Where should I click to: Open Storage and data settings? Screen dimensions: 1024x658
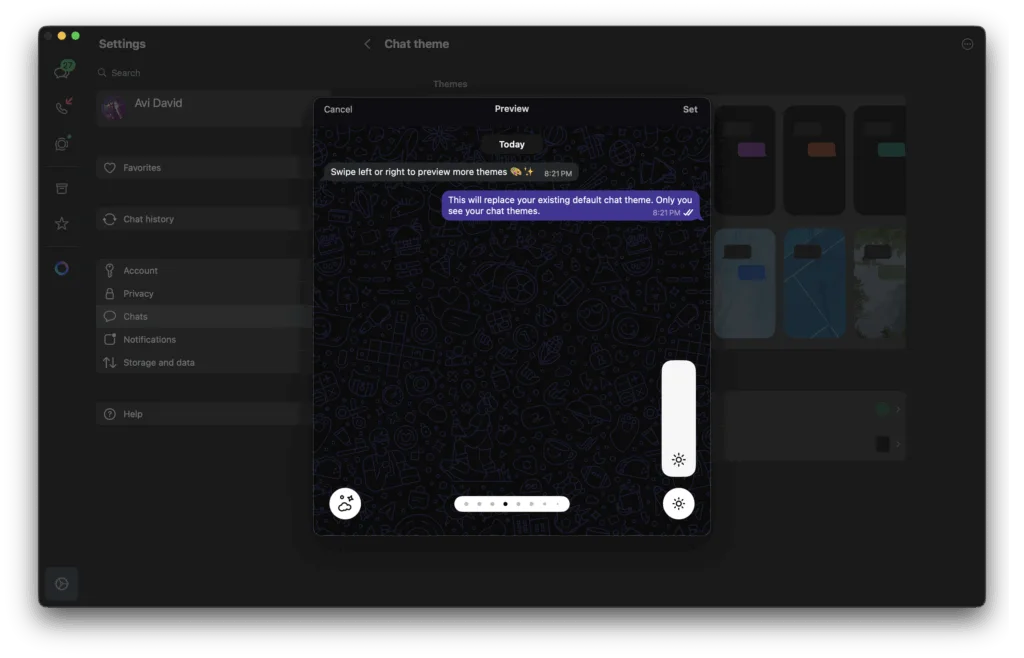click(199, 362)
